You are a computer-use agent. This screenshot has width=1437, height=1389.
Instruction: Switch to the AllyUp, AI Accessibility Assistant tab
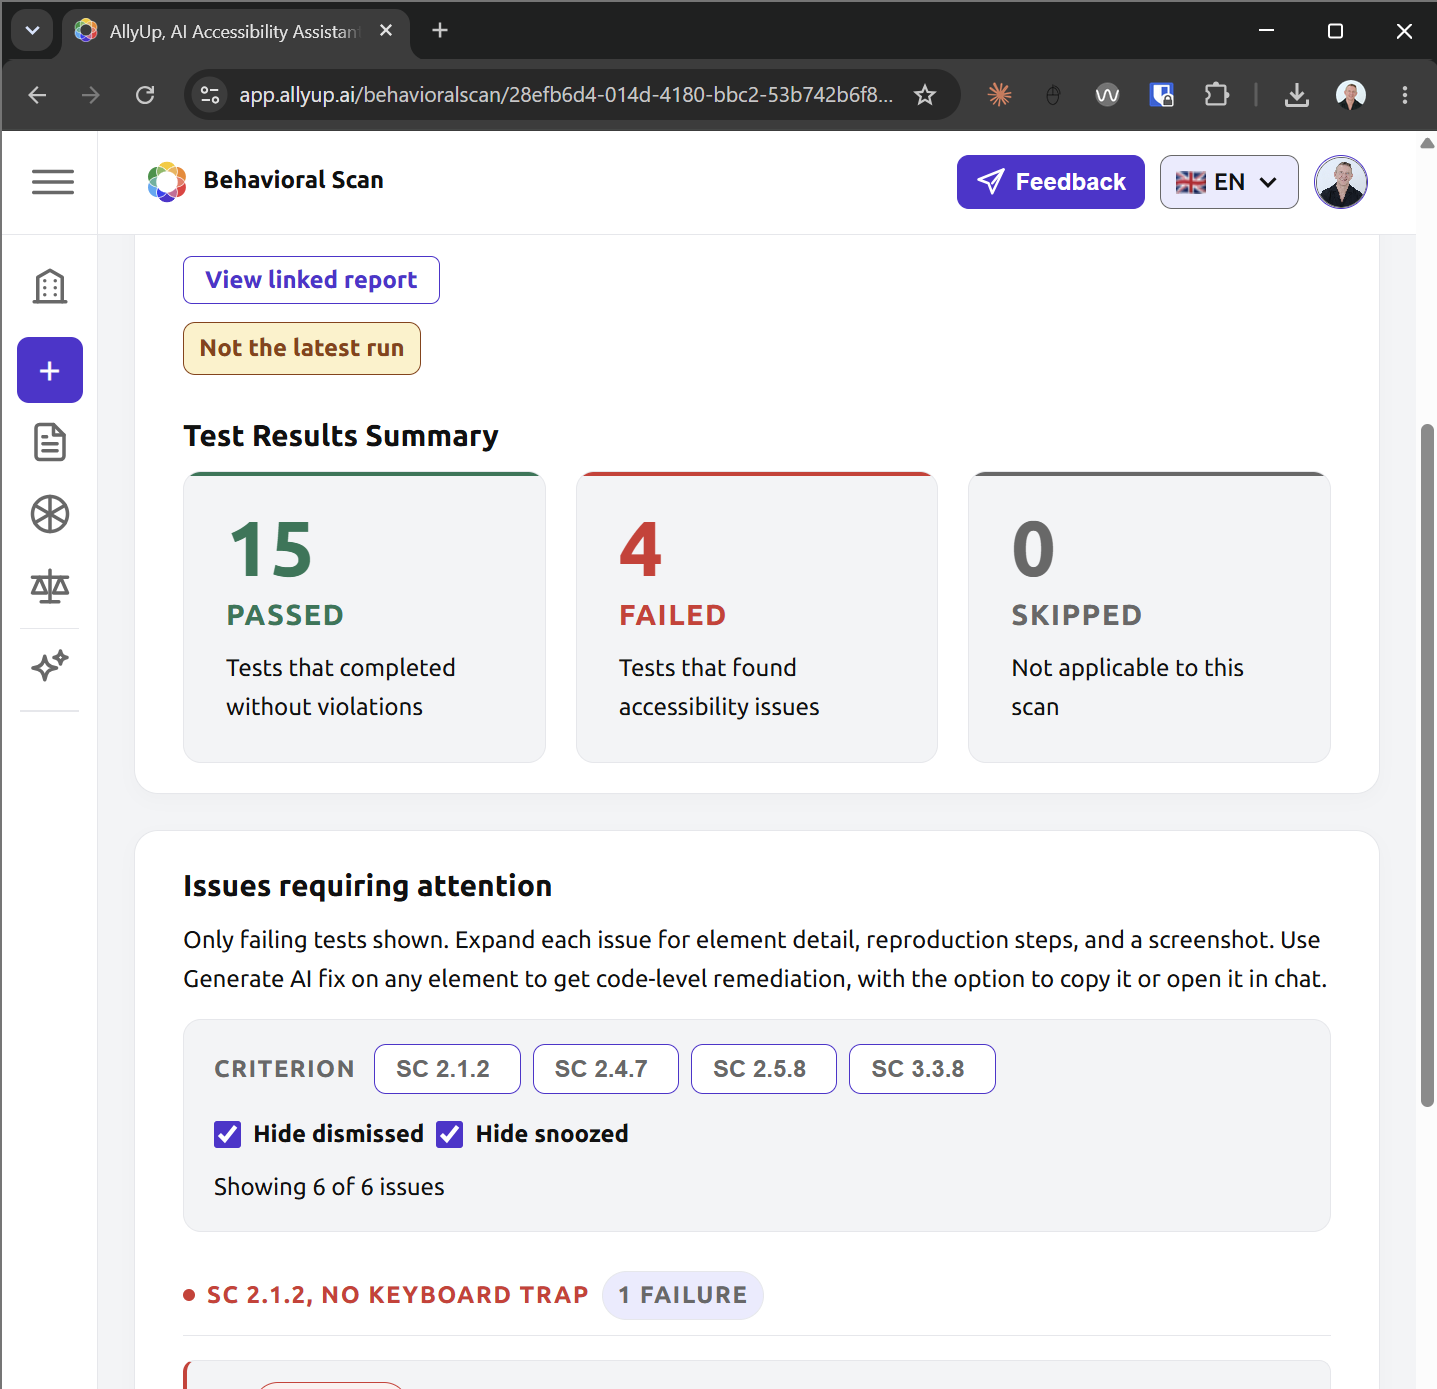tap(236, 31)
